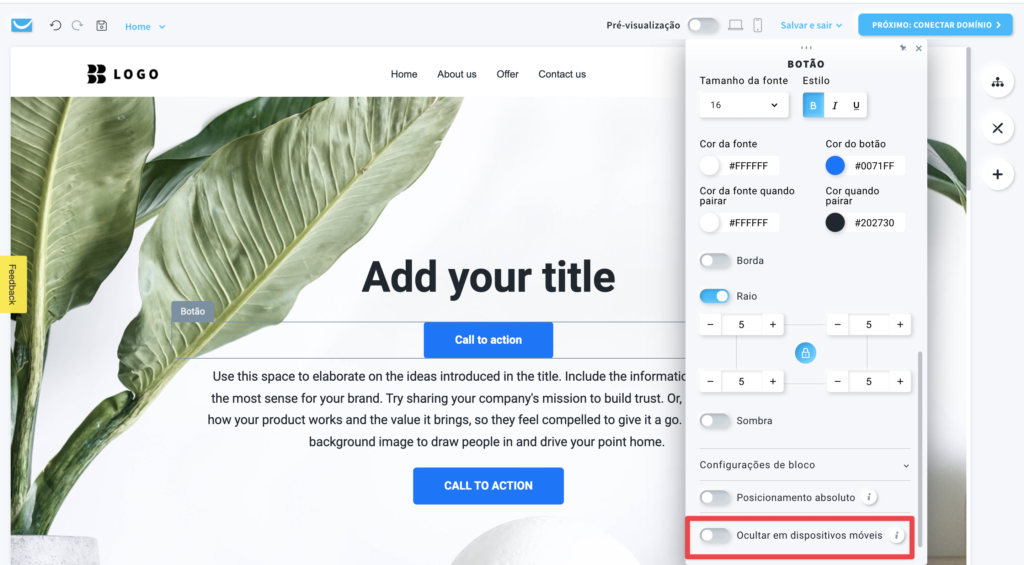Expand Configurações de bloco section
This screenshot has height=565, width=1024.
tap(805, 465)
